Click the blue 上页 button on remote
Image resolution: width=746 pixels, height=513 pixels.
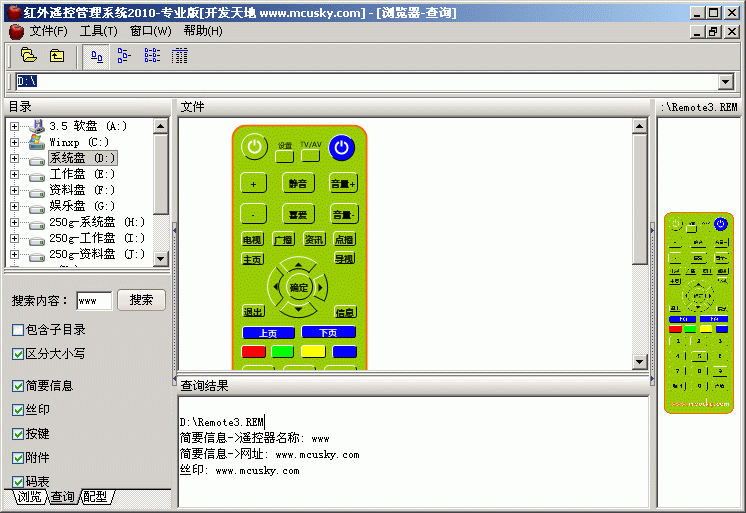[268, 332]
